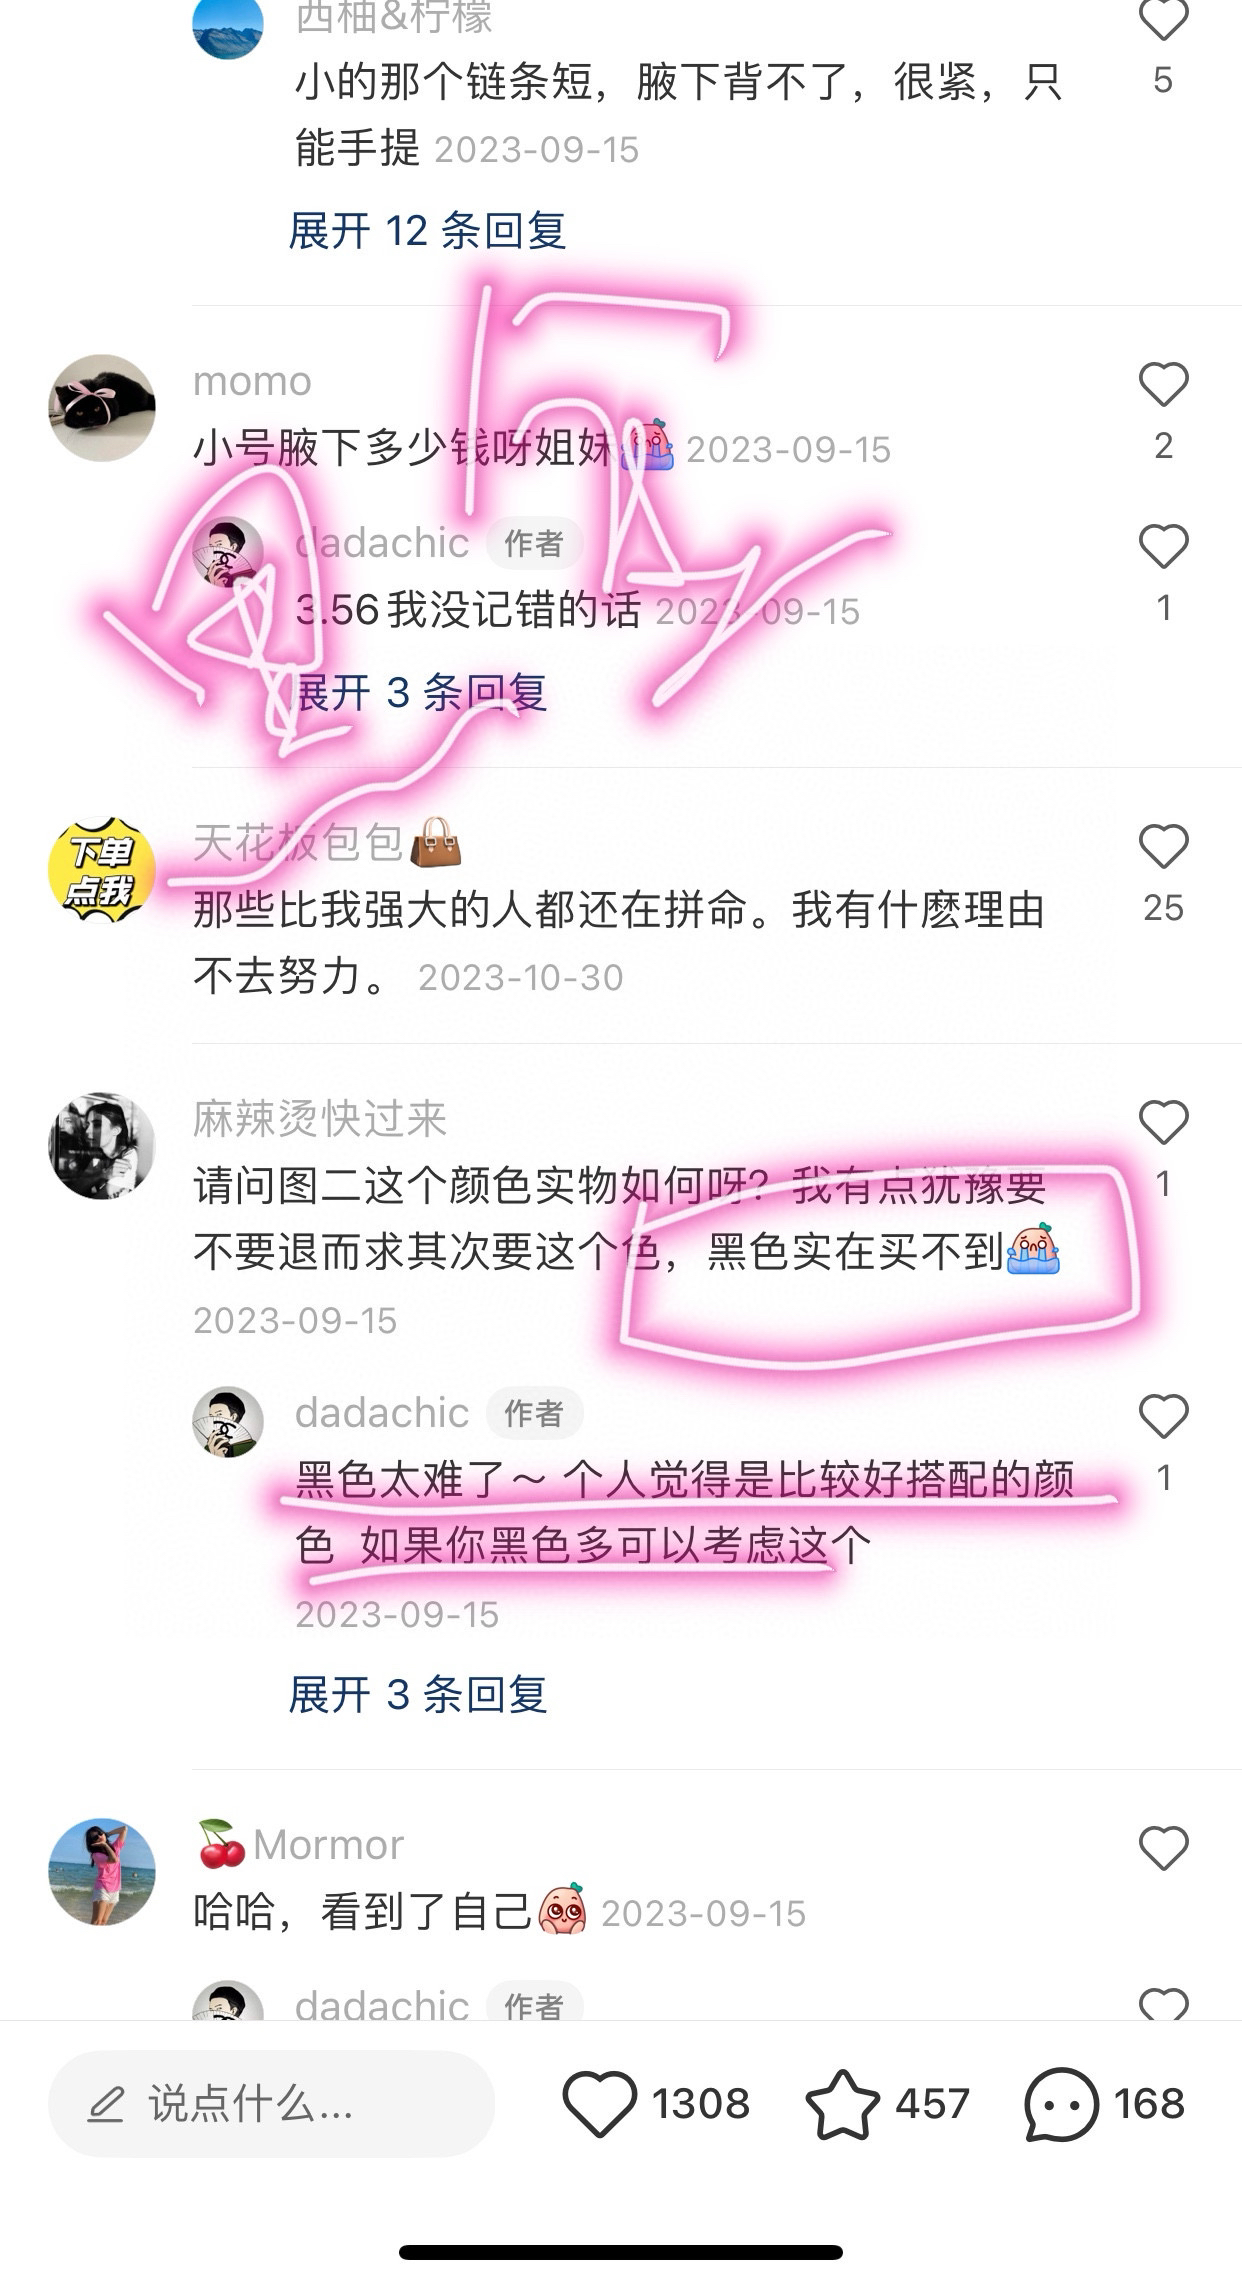Screen dimensions: 1242x2284
Task: Open the username link 麻辣烫快过来
Action: 320,1118
